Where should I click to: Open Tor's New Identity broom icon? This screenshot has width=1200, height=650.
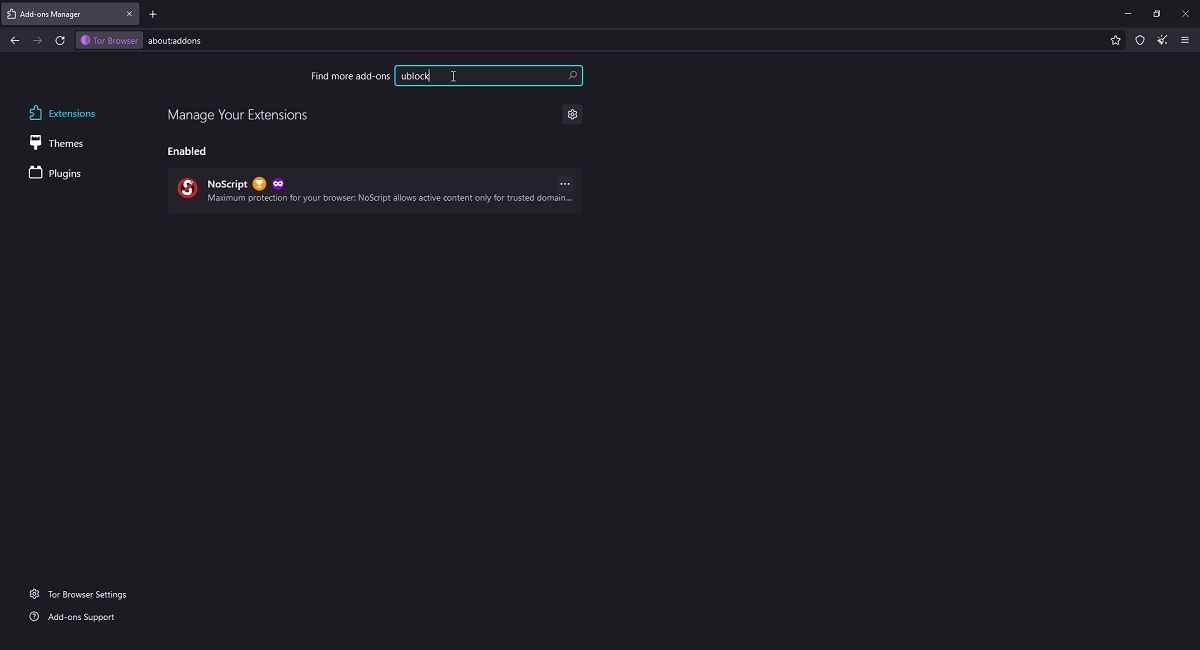pos(1162,40)
